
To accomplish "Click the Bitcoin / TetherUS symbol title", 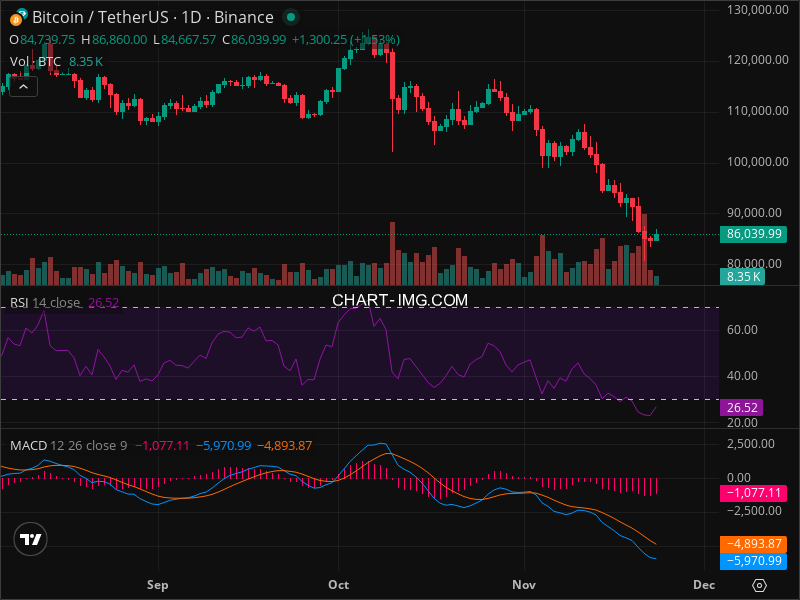I will coord(152,17).
